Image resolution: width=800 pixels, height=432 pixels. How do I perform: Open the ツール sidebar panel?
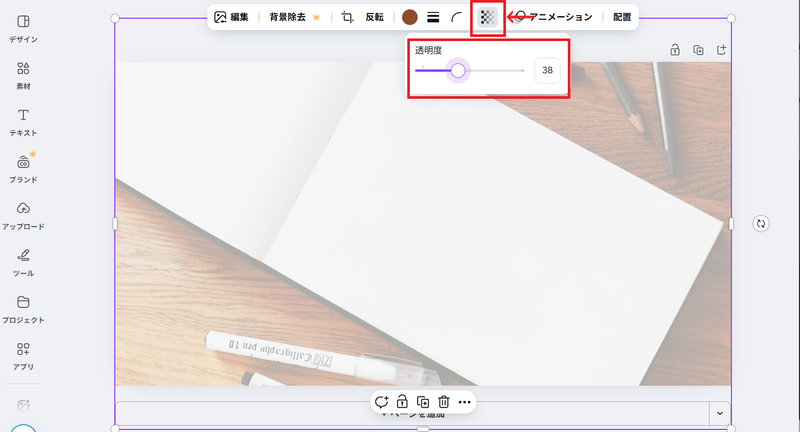(23, 263)
